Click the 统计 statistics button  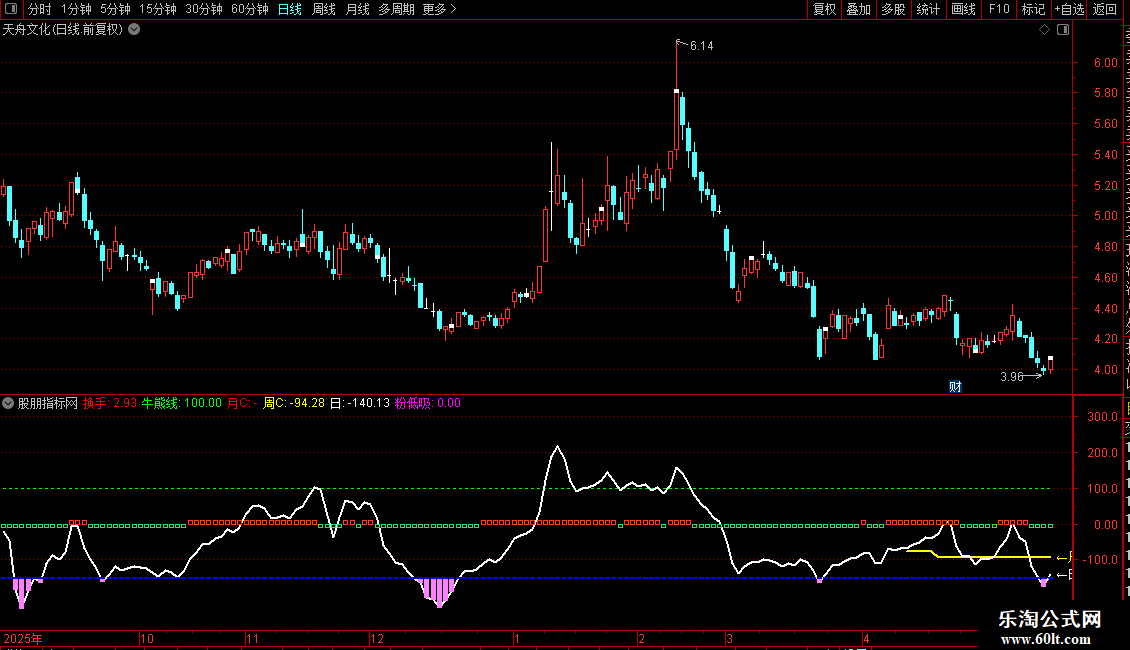pos(928,9)
